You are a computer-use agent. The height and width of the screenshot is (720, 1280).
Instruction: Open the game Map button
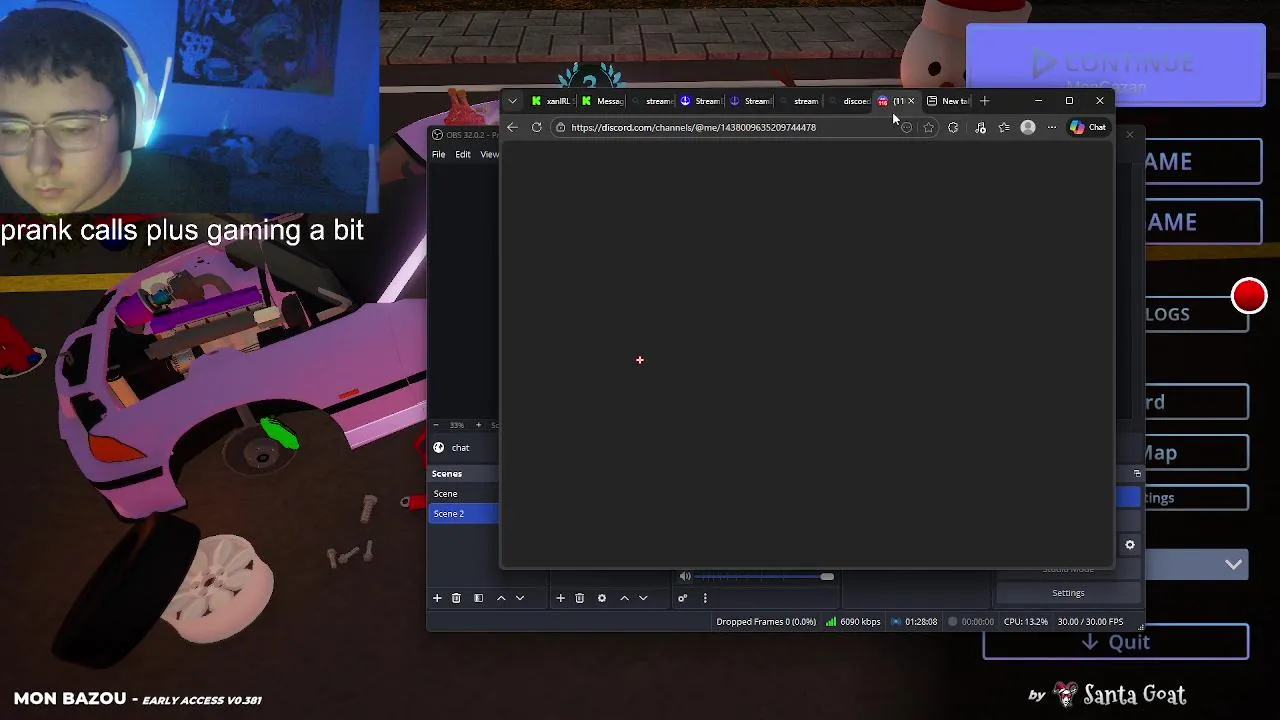[x=1197, y=453]
